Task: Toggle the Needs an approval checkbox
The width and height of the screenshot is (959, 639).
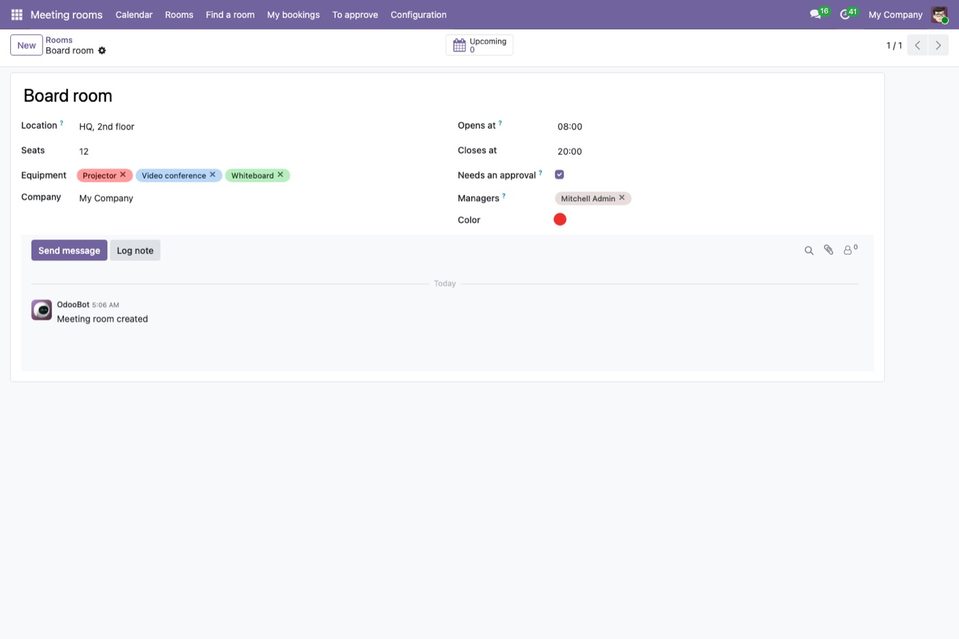Action: (559, 175)
